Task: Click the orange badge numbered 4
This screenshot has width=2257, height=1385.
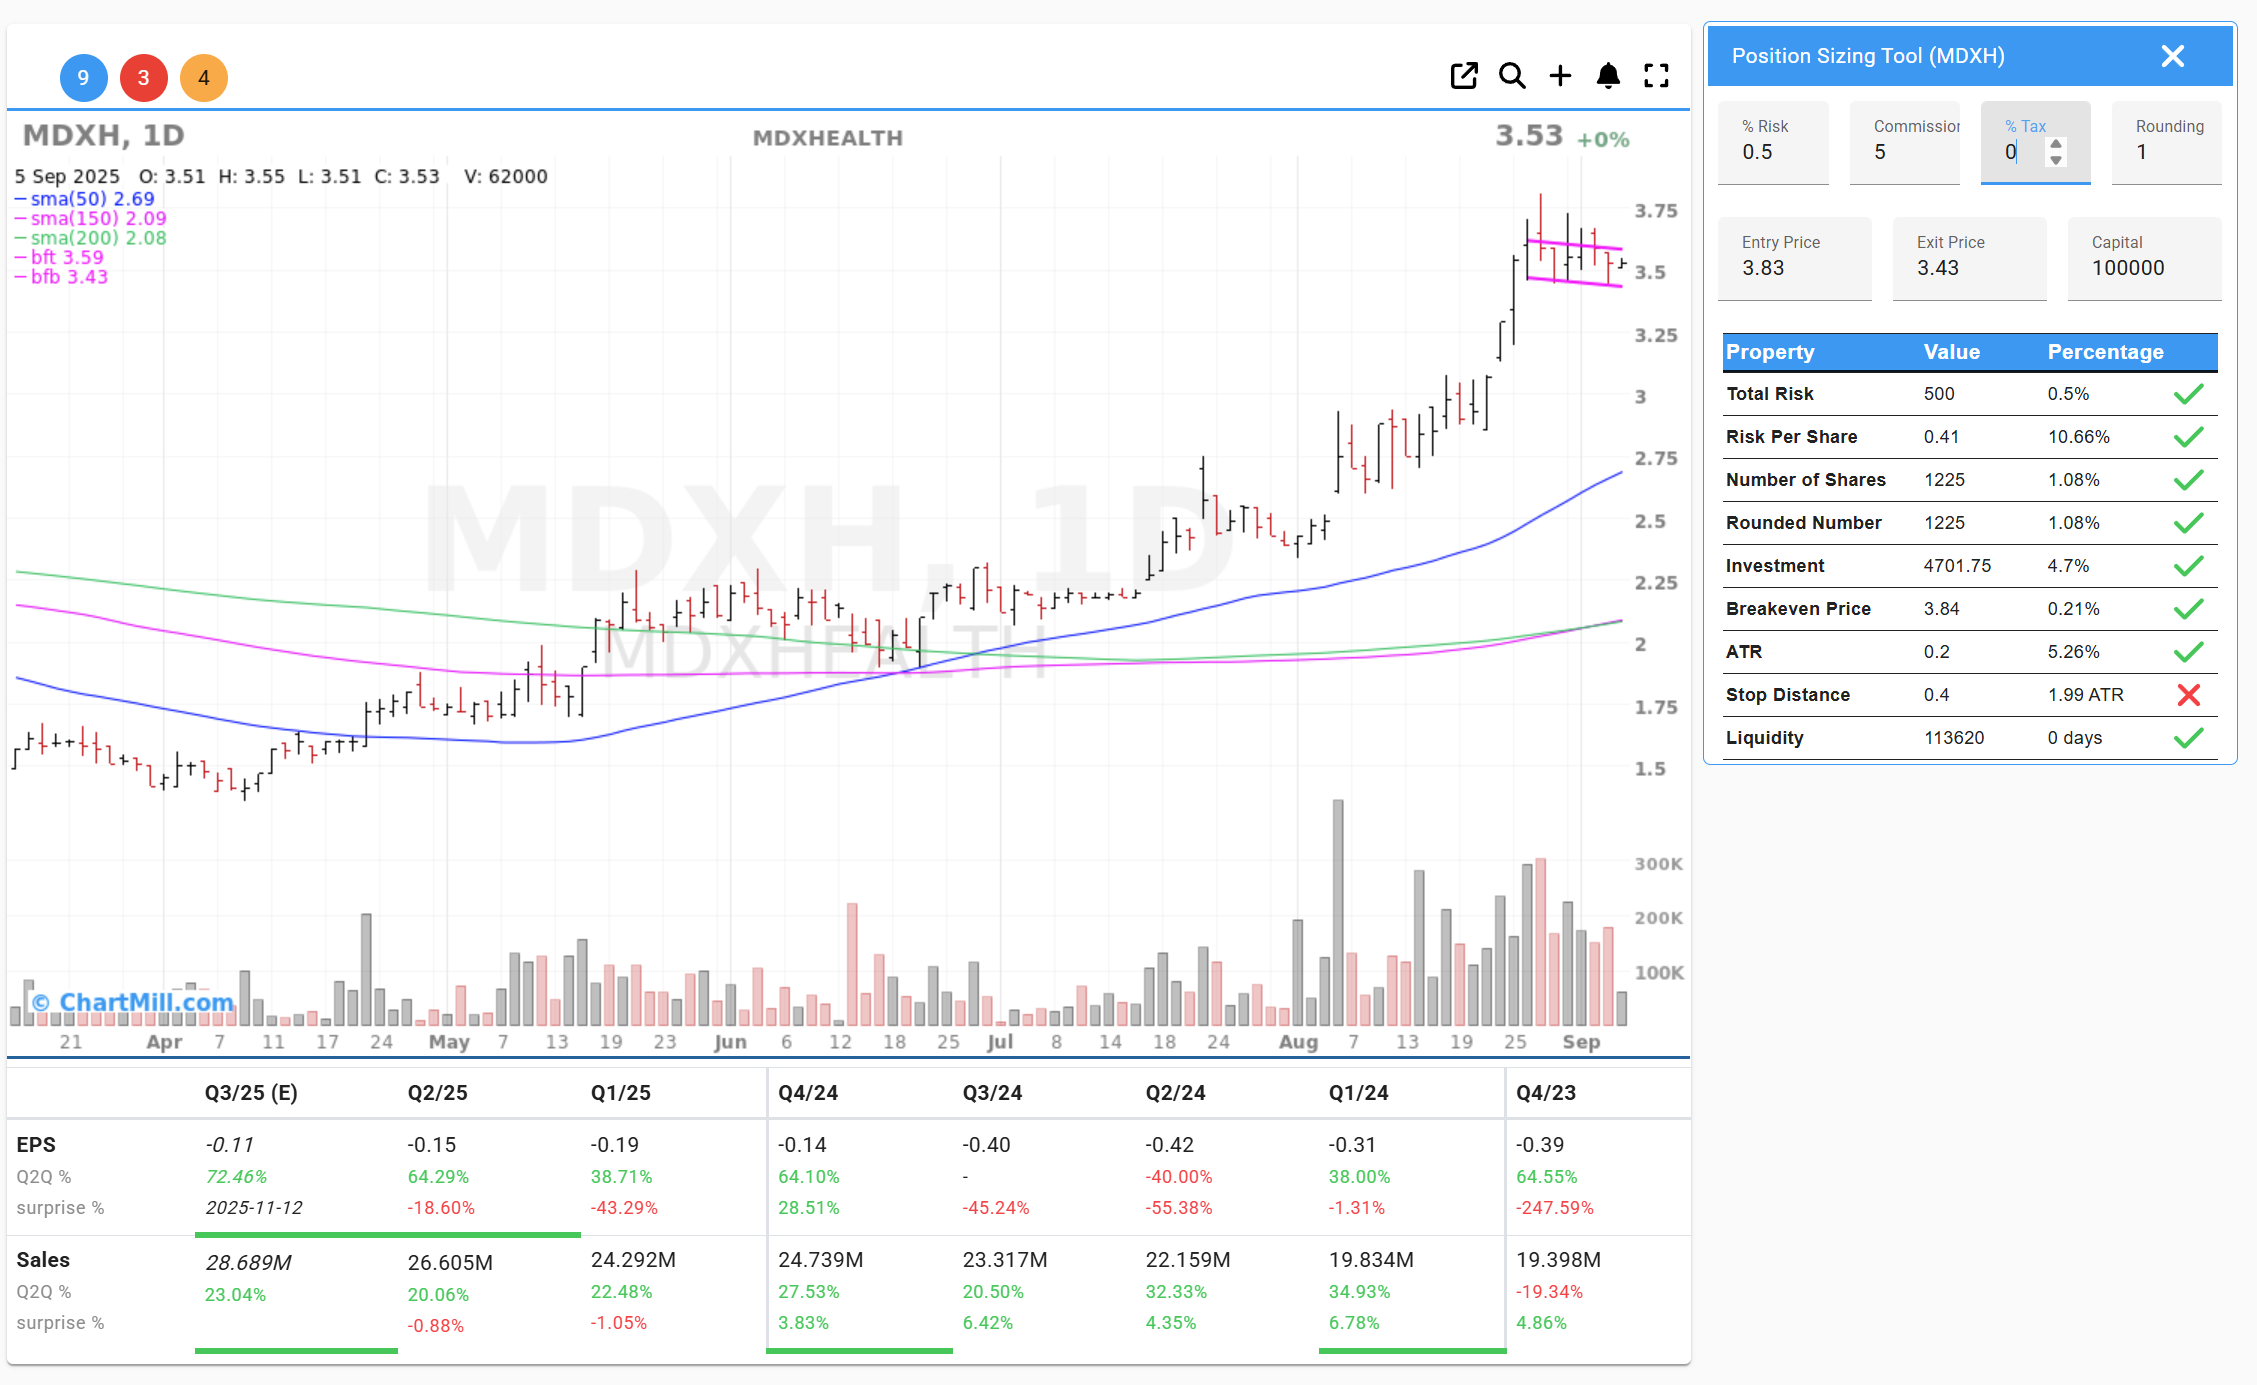Action: 204,78
